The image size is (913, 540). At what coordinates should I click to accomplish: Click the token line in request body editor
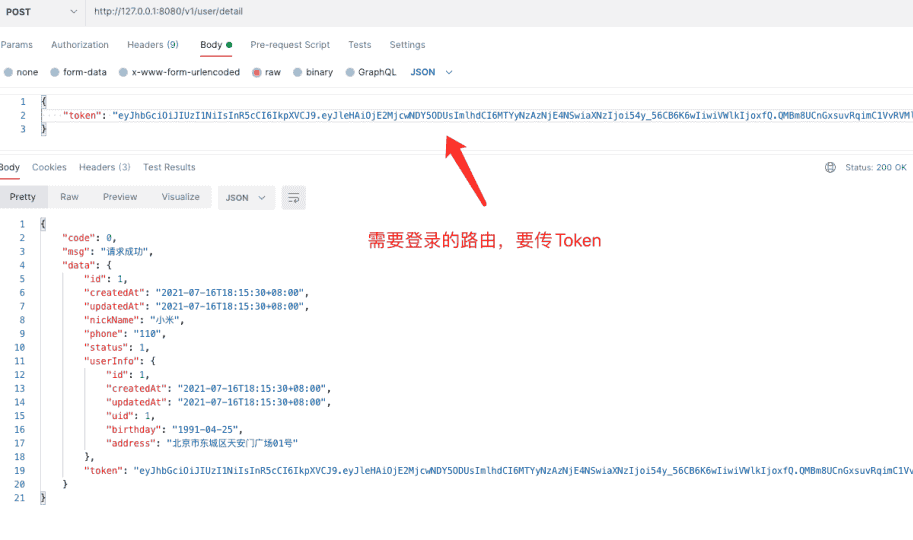point(400,115)
